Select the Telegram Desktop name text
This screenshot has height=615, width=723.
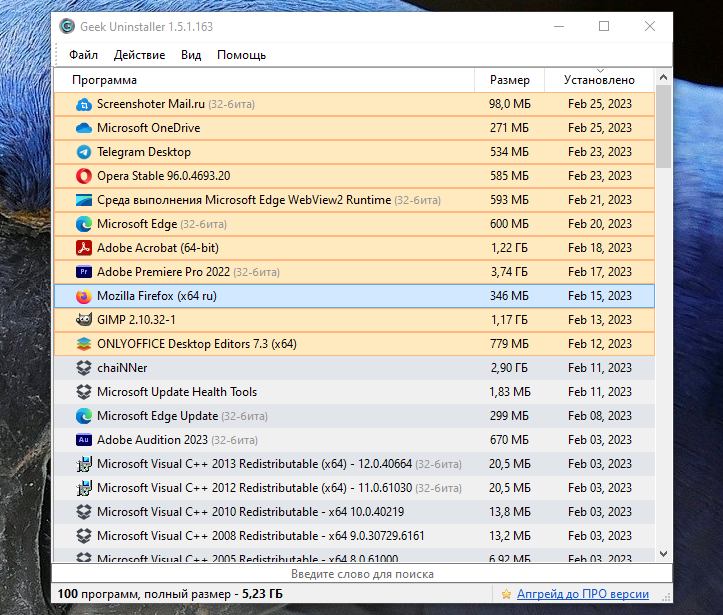tap(144, 152)
